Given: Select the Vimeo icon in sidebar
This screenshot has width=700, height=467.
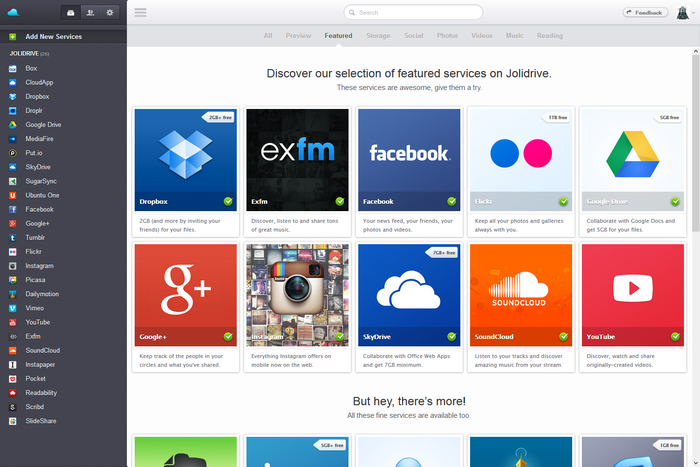Looking at the screenshot, I should (12, 309).
